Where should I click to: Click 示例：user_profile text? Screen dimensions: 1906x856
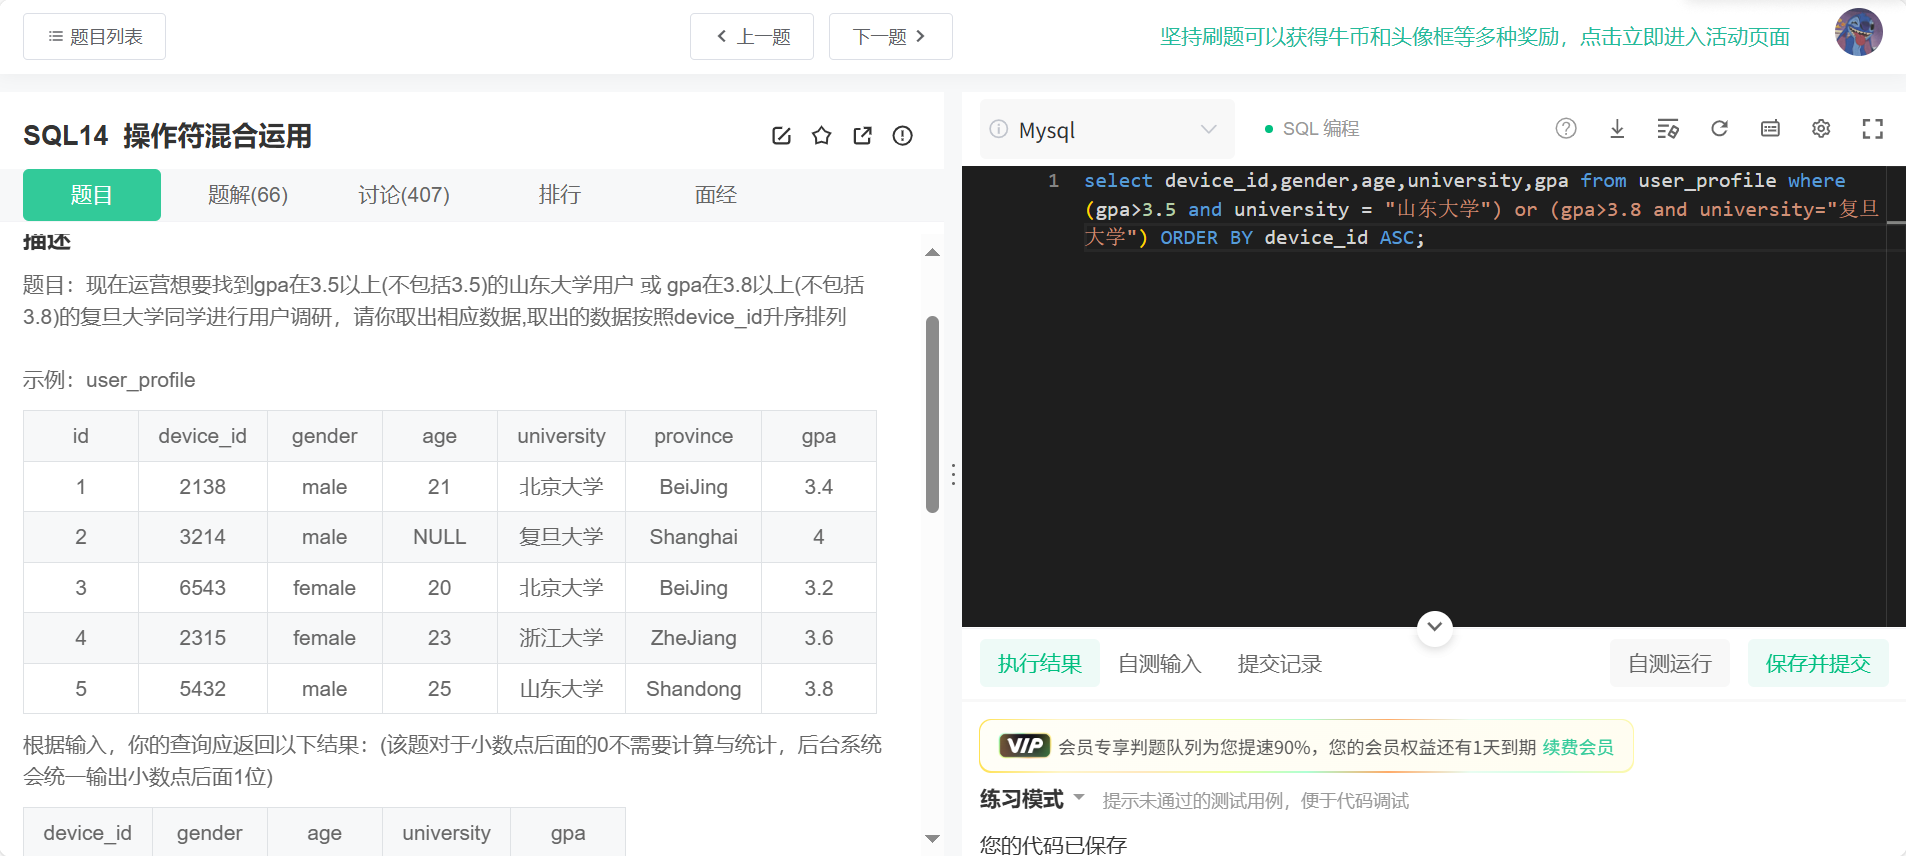click(x=109, y=380)
